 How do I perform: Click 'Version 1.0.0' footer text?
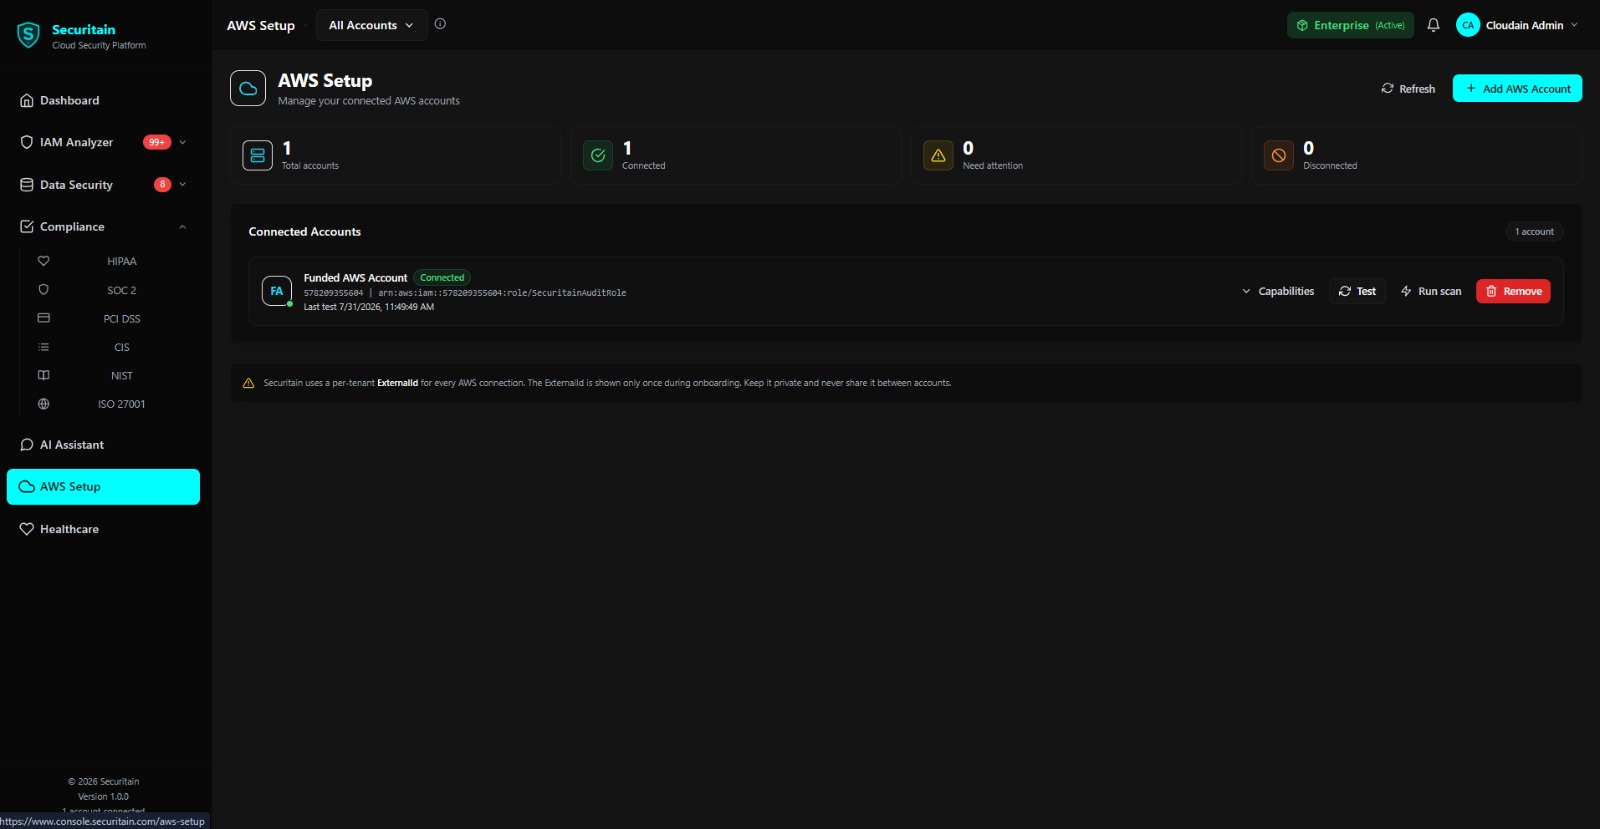pos(103,797)
